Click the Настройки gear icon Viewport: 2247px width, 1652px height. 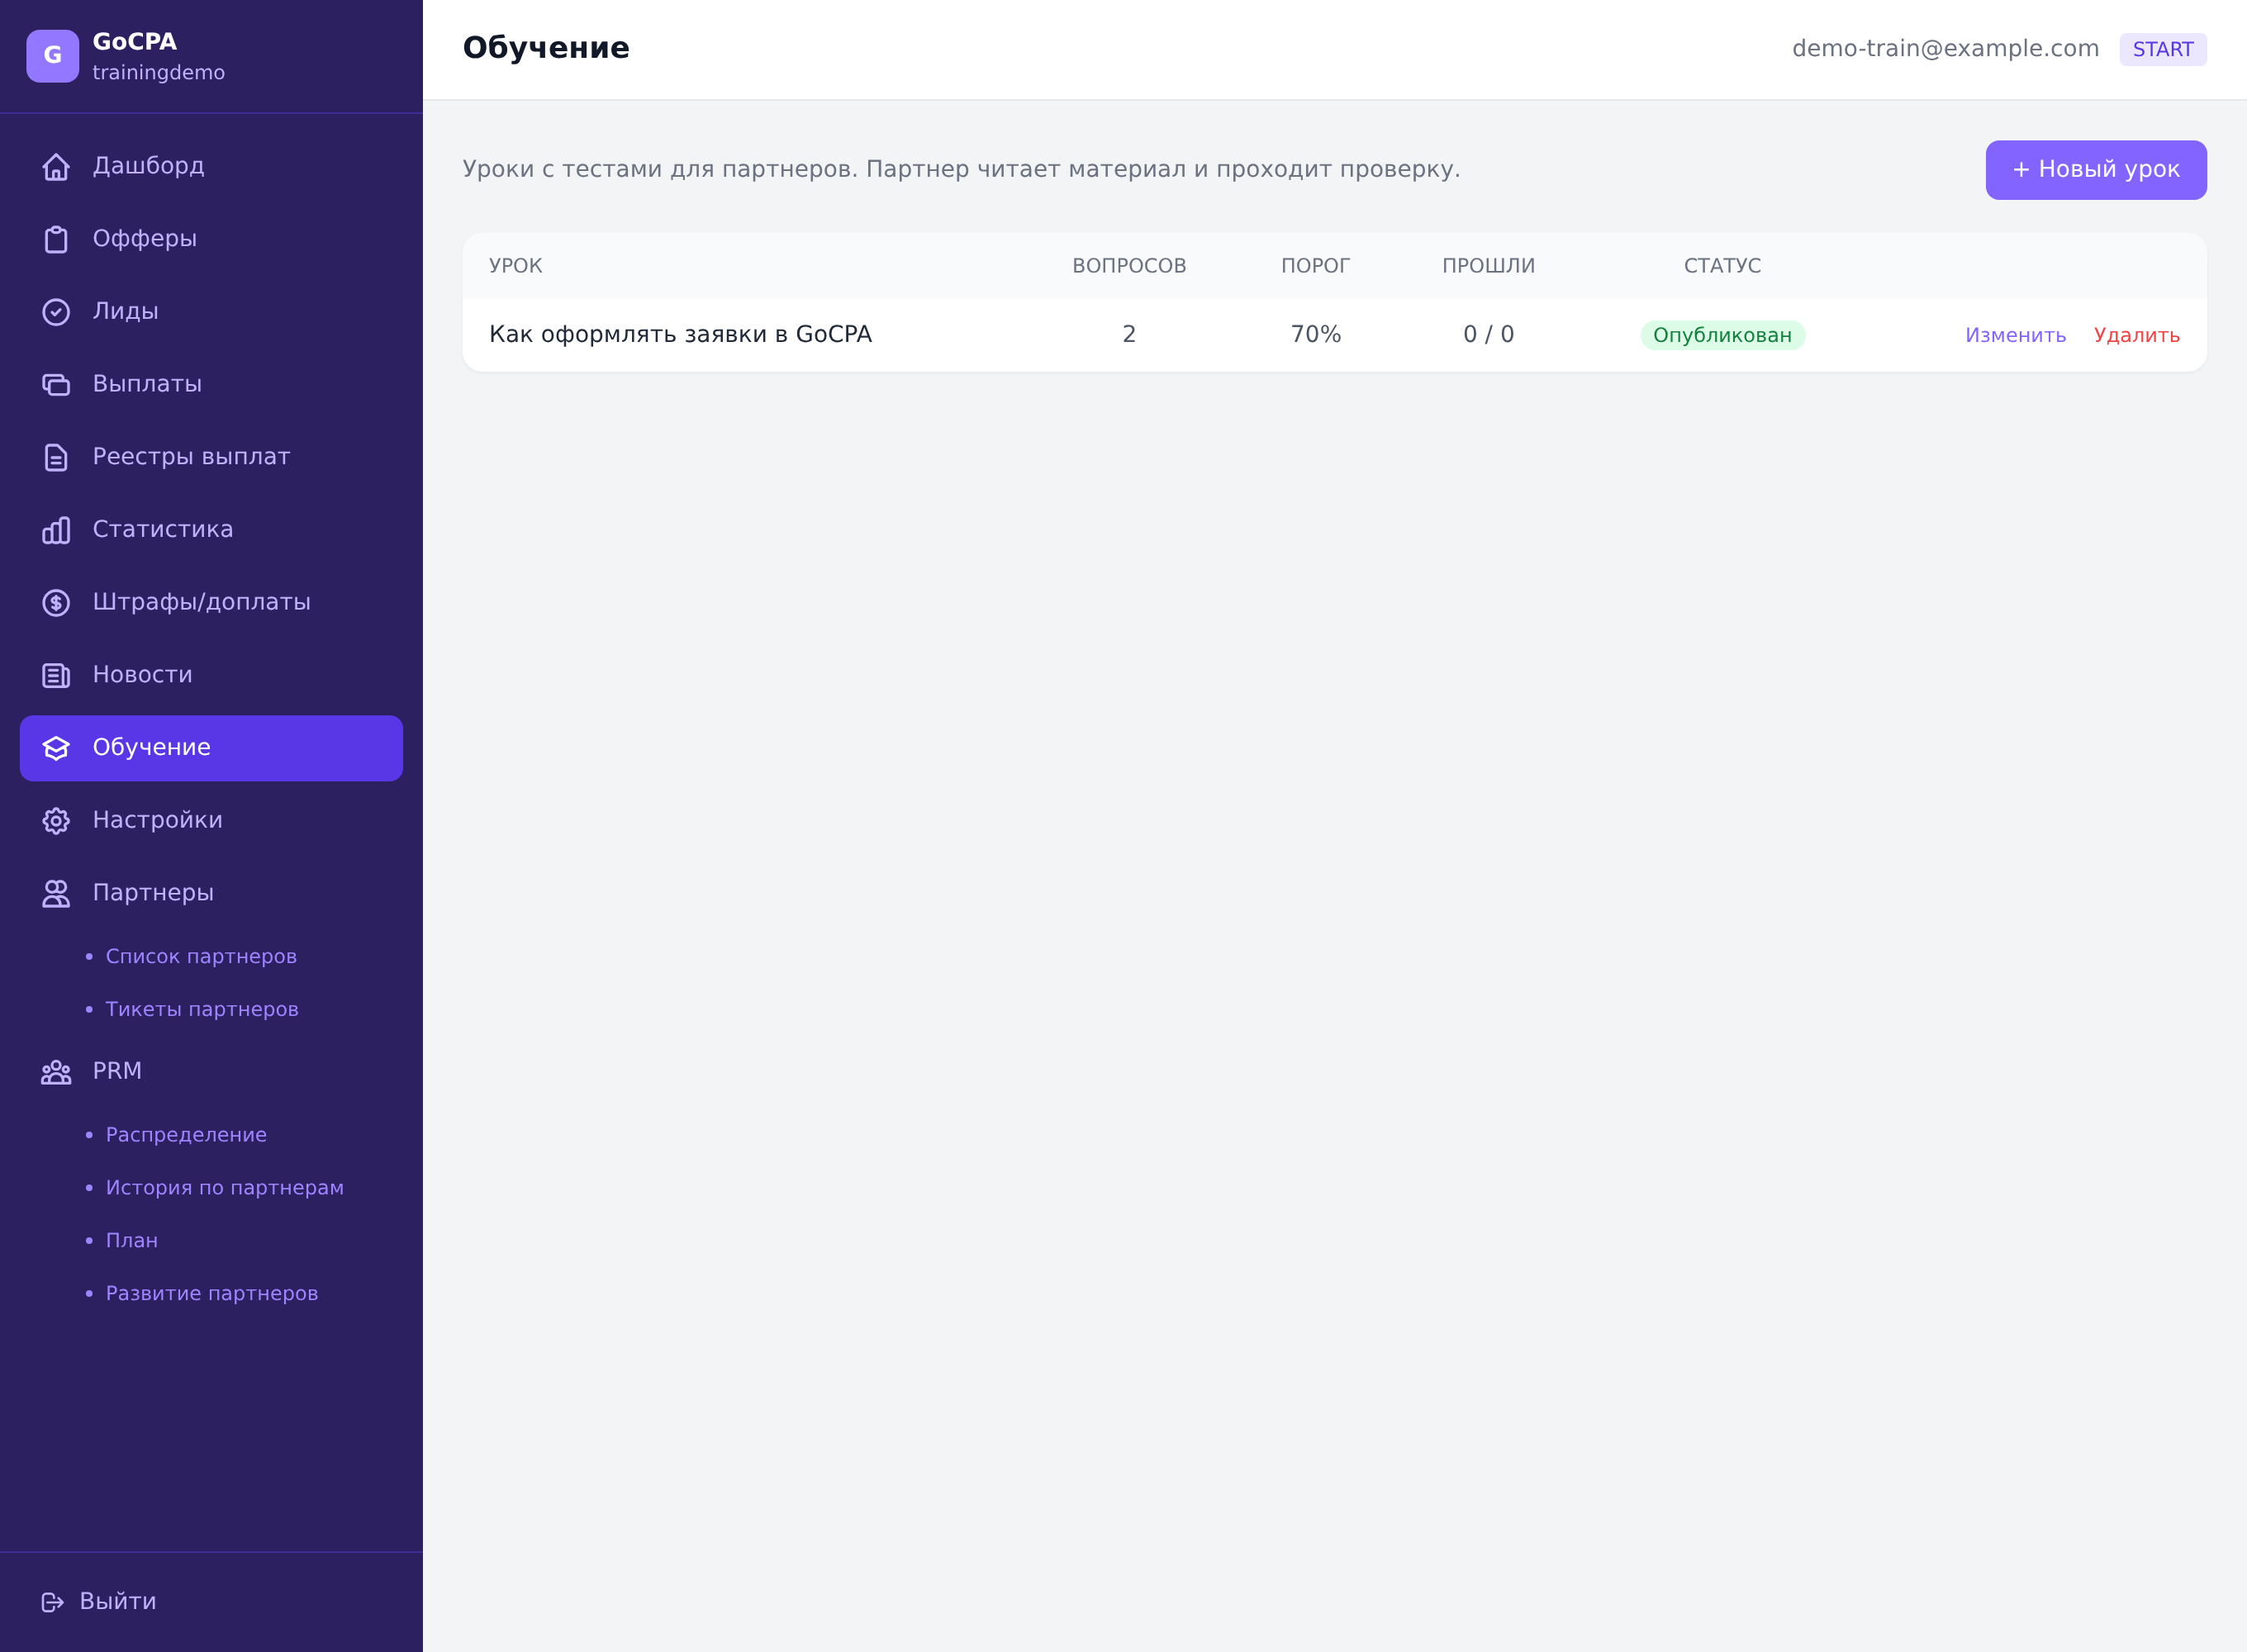tap(56, 821)
